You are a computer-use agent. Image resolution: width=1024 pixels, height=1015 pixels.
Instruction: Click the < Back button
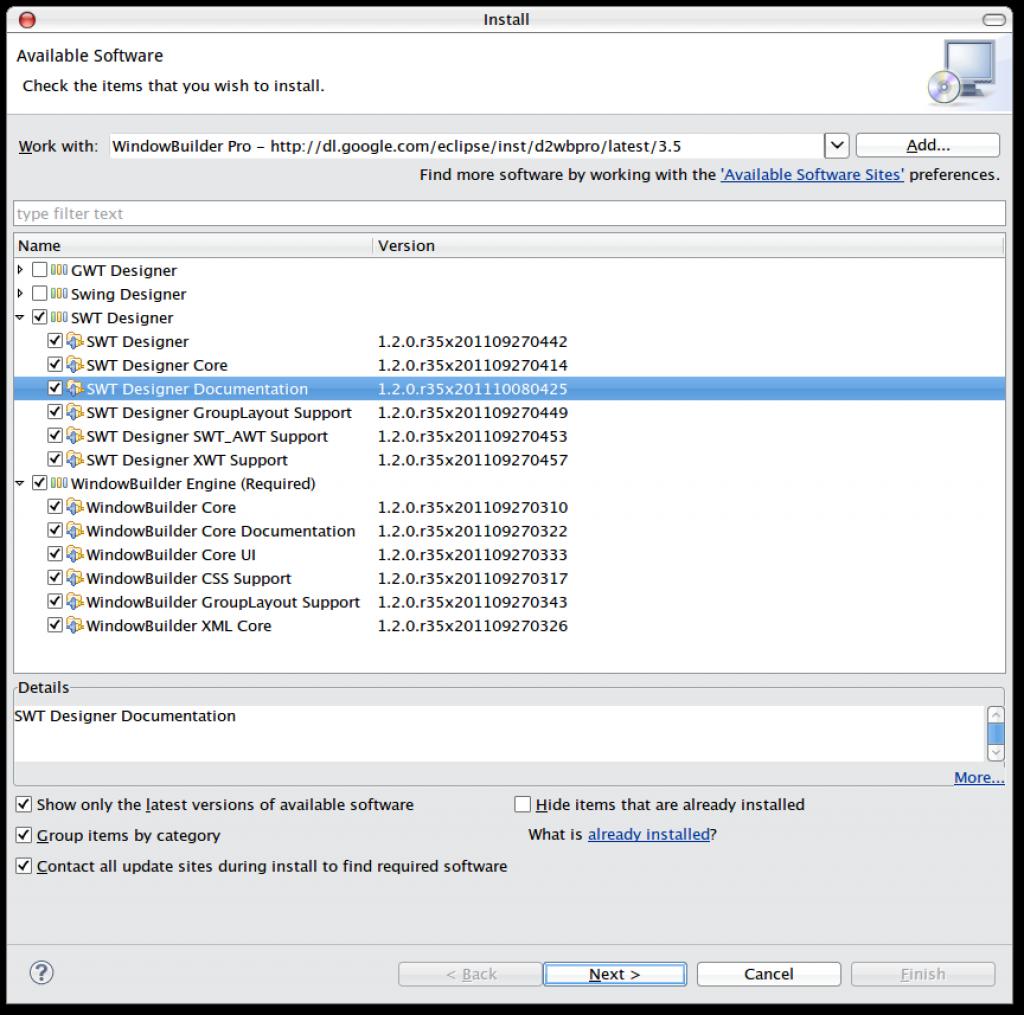click(470, 974)
